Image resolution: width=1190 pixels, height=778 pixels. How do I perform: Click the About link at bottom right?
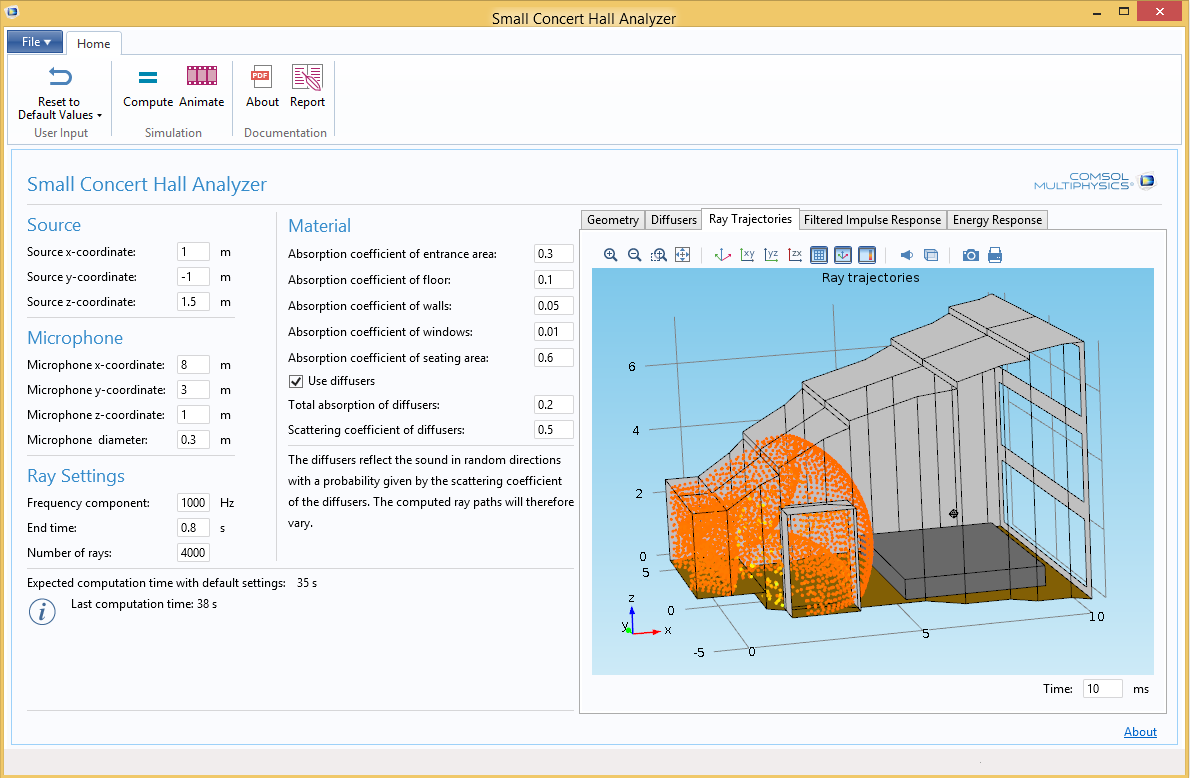click(1140, 732)
